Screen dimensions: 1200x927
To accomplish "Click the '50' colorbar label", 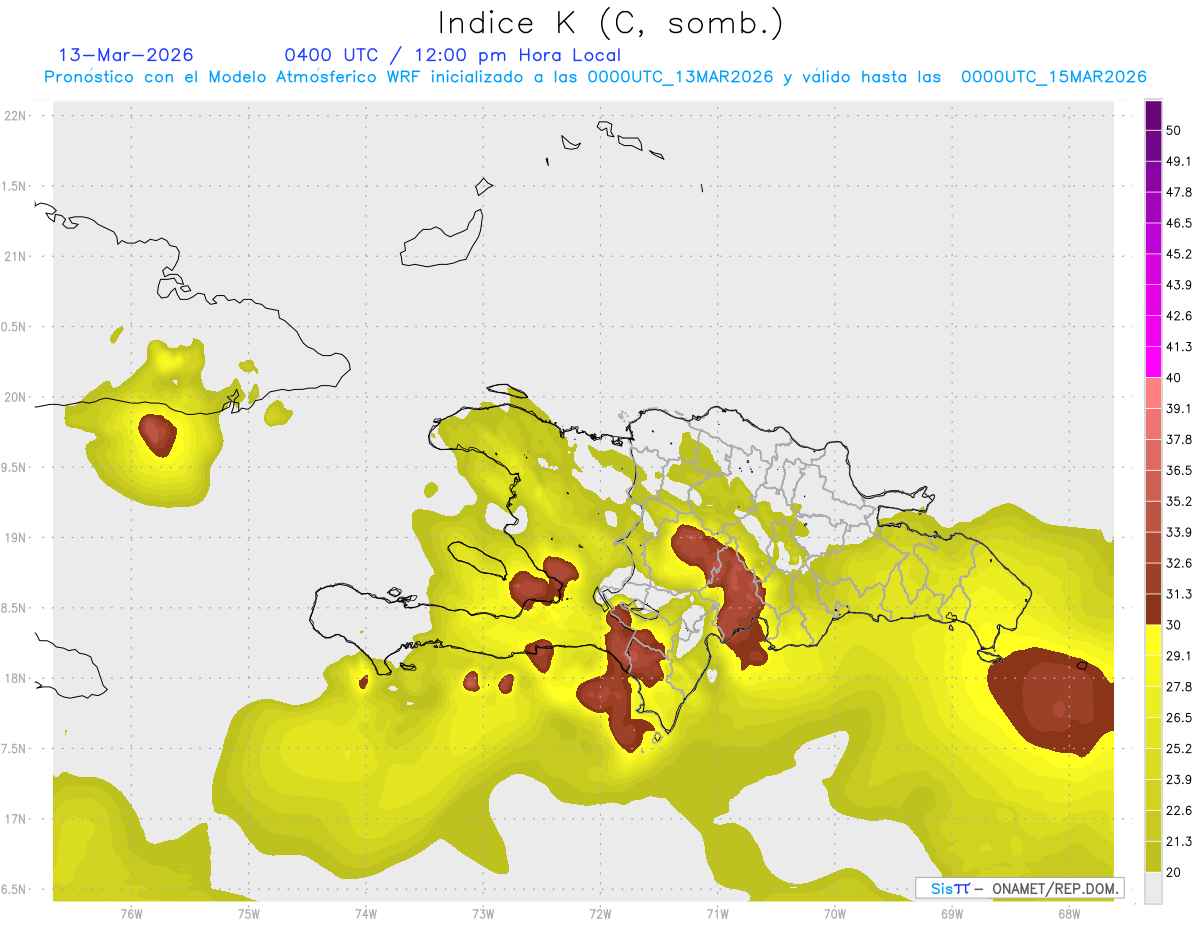I will 1173,130.
